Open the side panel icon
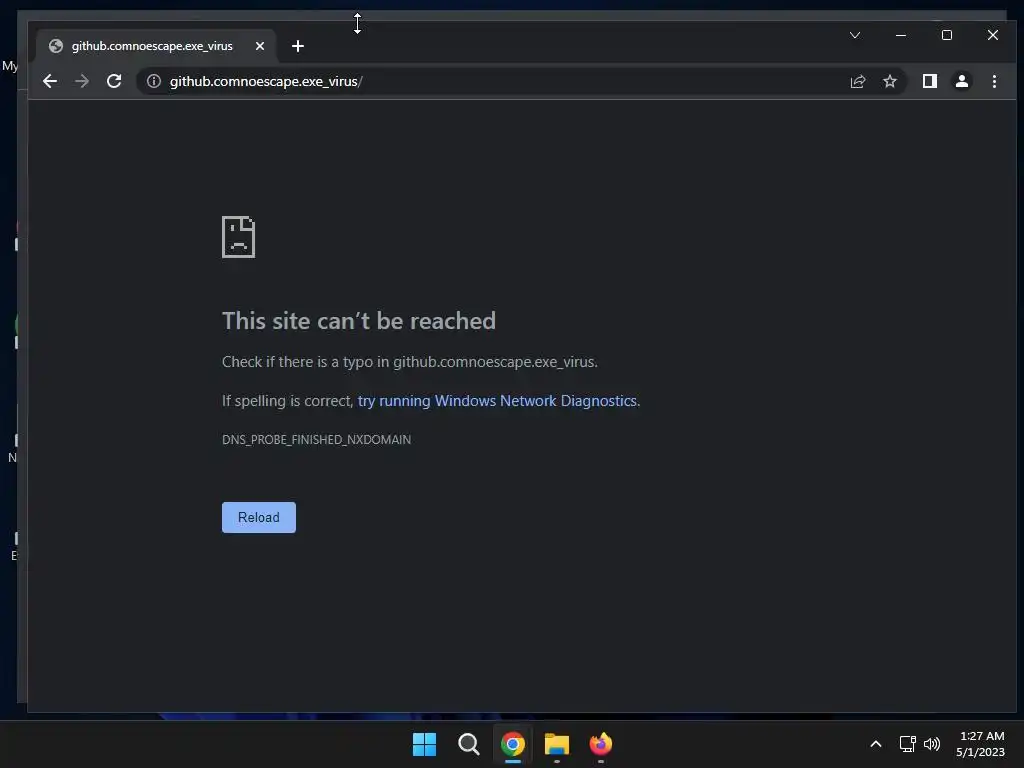 (x=929, y=81)
